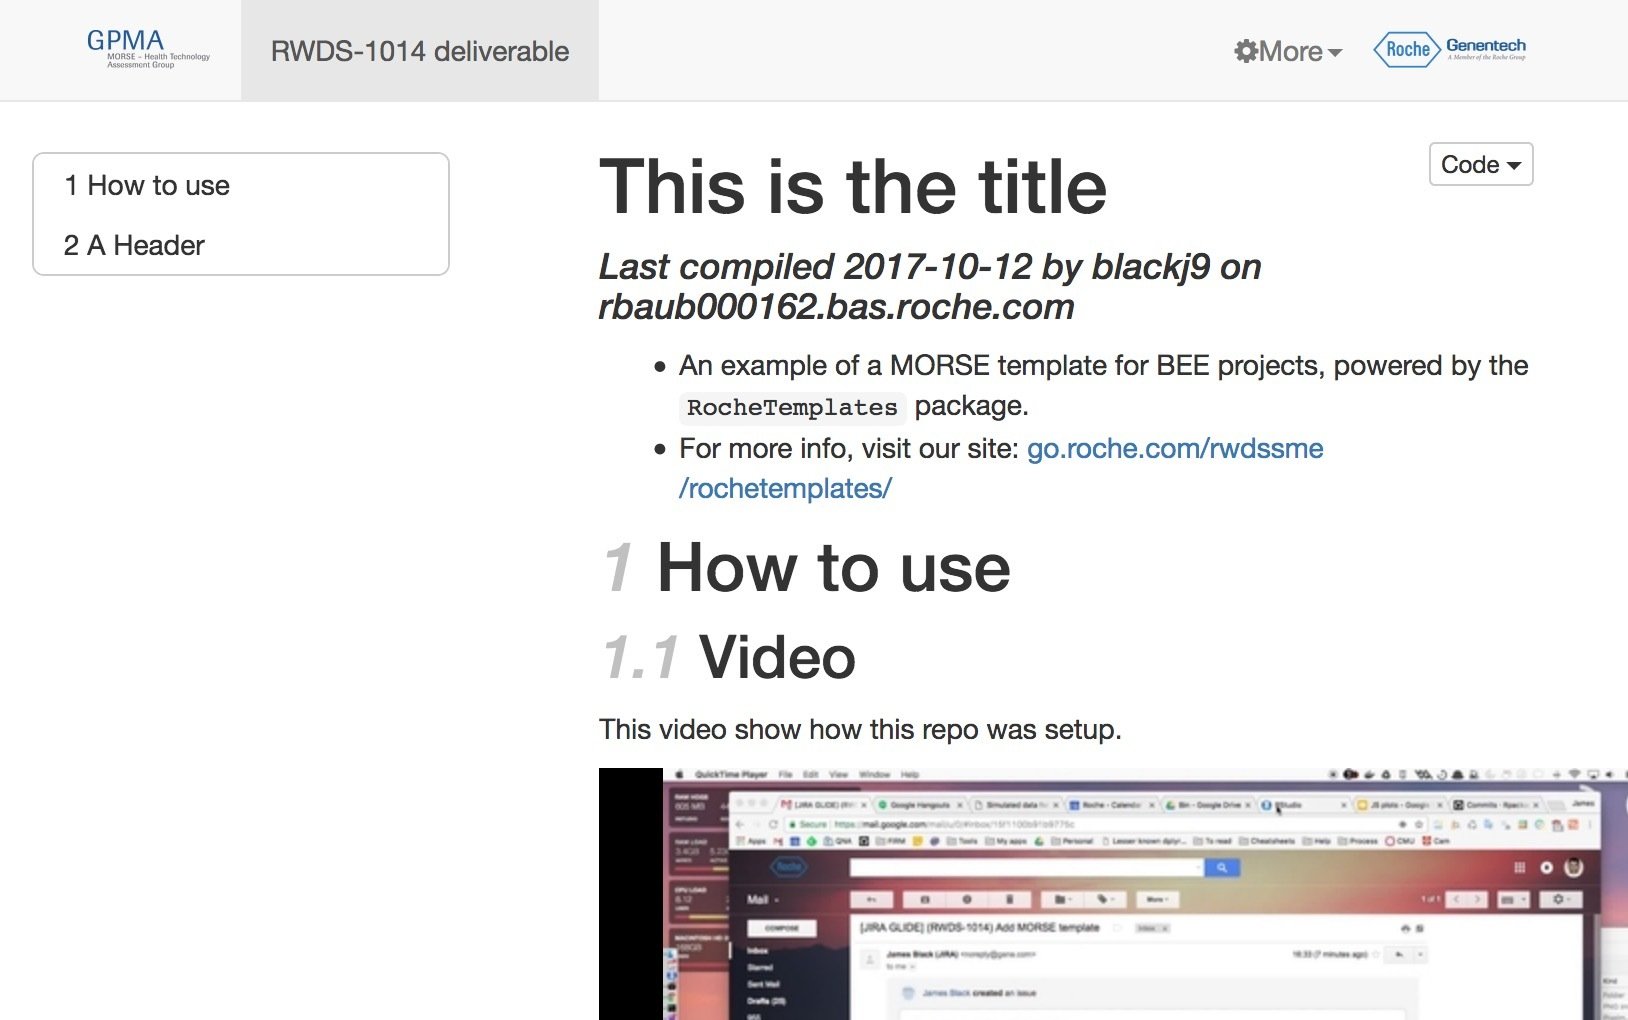This screenshot has width=1628, height=1020.
Task: Open the Code dropdown button
Action: point(1480,165)
